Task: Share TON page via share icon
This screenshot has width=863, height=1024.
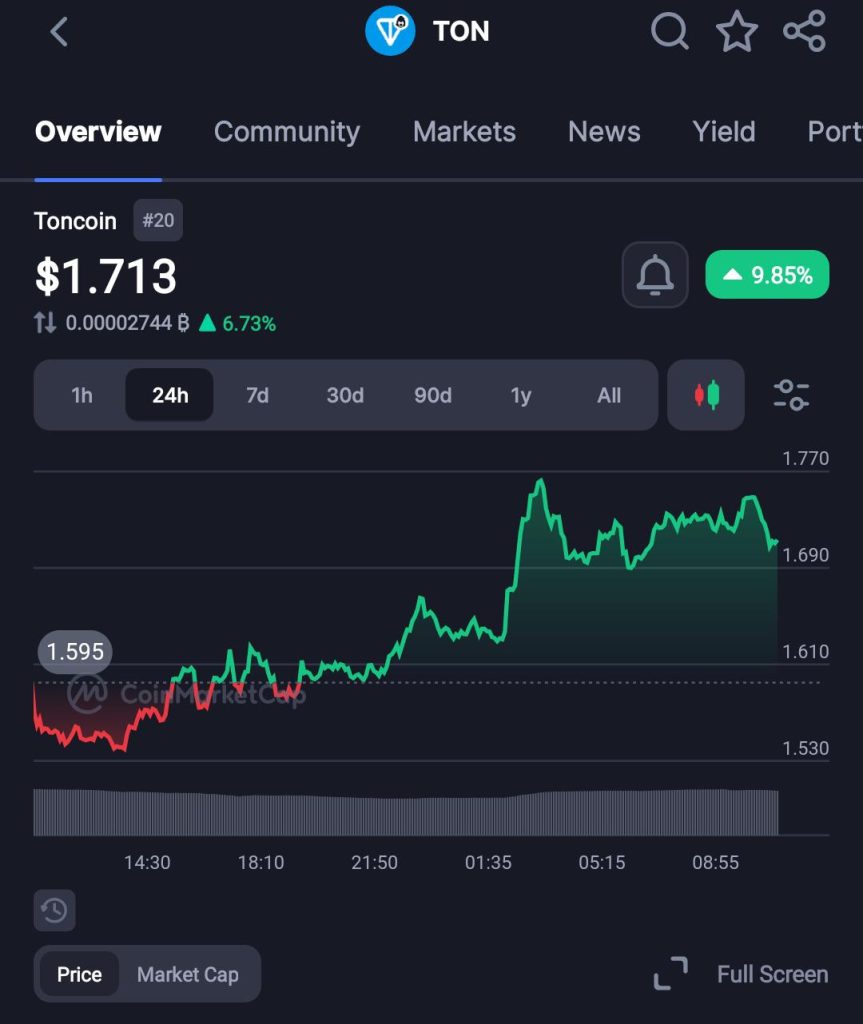Action: pyautogui.click(x=805, y=31)
